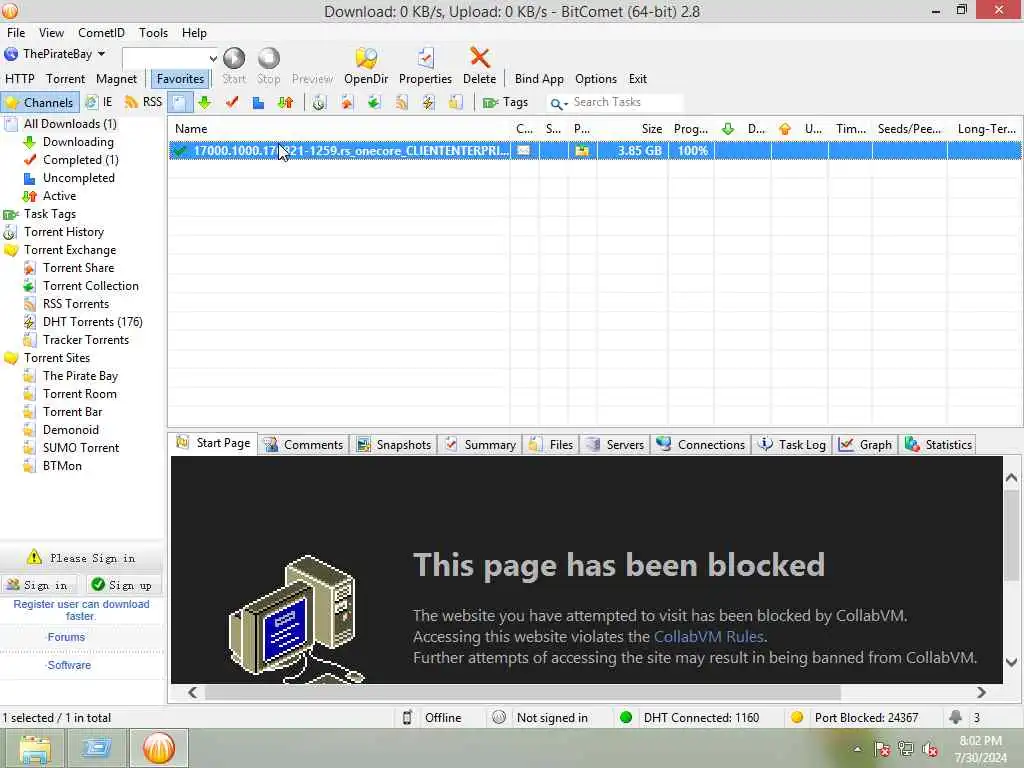Click the folder icon in task row
The height and width of the screenshot is (768, 1024).
tap(581, 150)
